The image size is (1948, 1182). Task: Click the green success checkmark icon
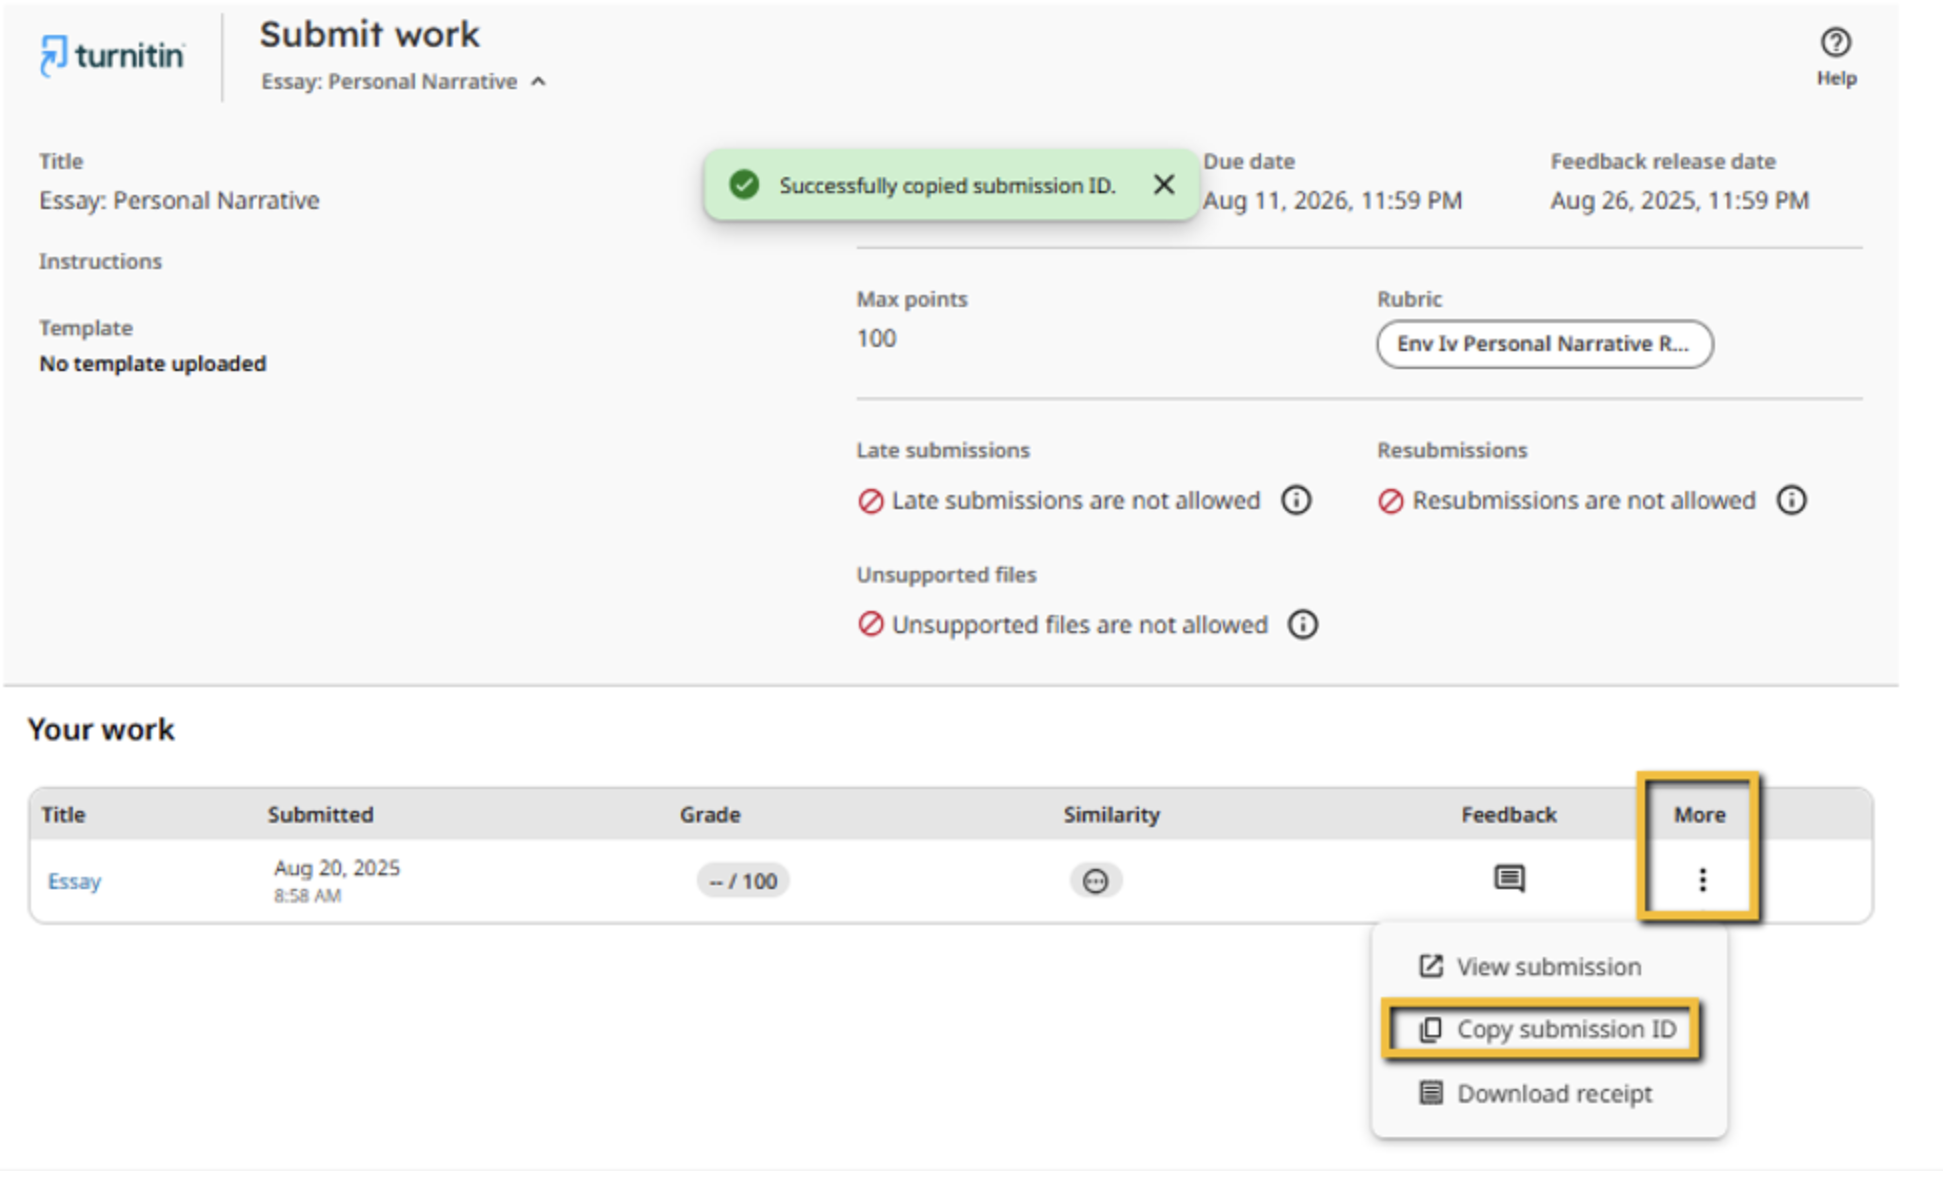(744, 185)
